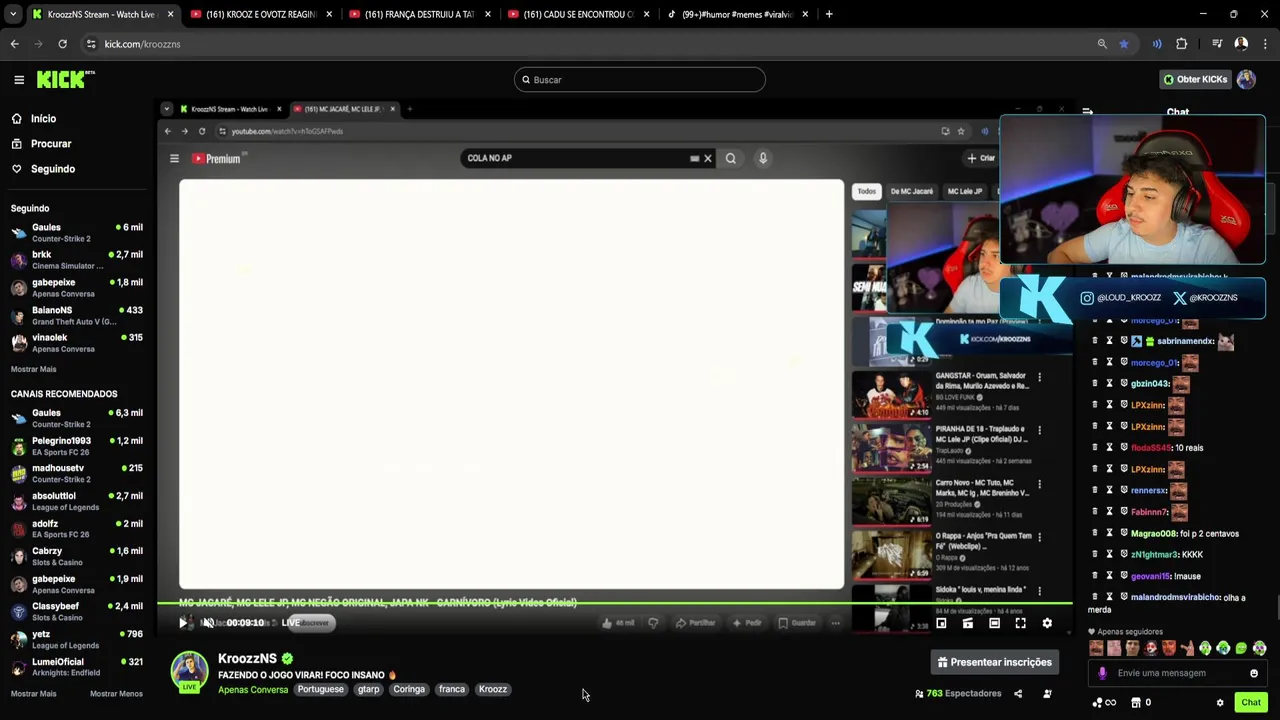Image resolution: width=1280 pixels, height=720 pixels.
Task: Toggle theater mode on the player
Action: pyautogui.click(x=994, y=623)
